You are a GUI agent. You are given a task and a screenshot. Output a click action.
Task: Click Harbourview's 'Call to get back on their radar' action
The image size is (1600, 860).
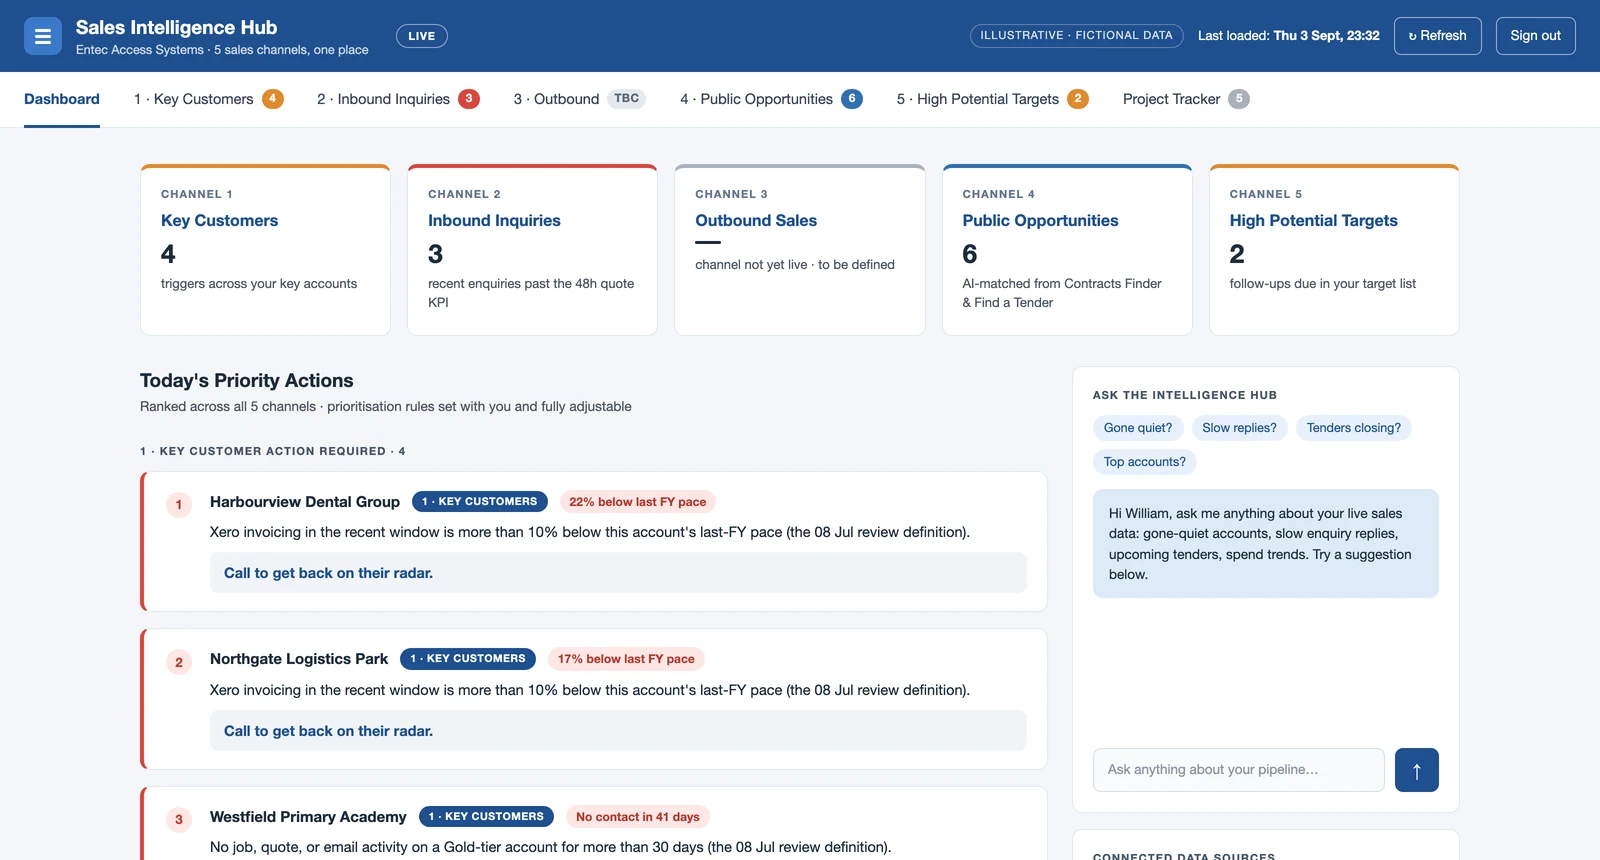[x=618, y=573]
